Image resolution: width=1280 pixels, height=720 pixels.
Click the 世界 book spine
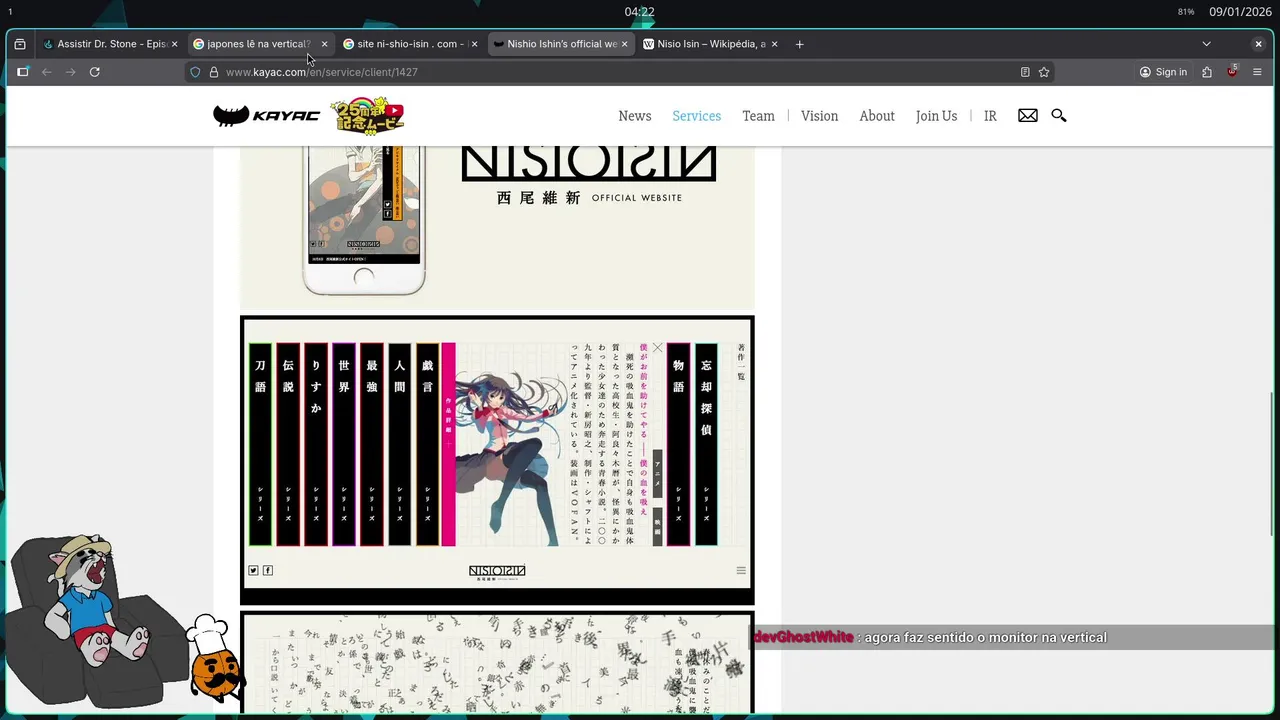click(344, 445)
